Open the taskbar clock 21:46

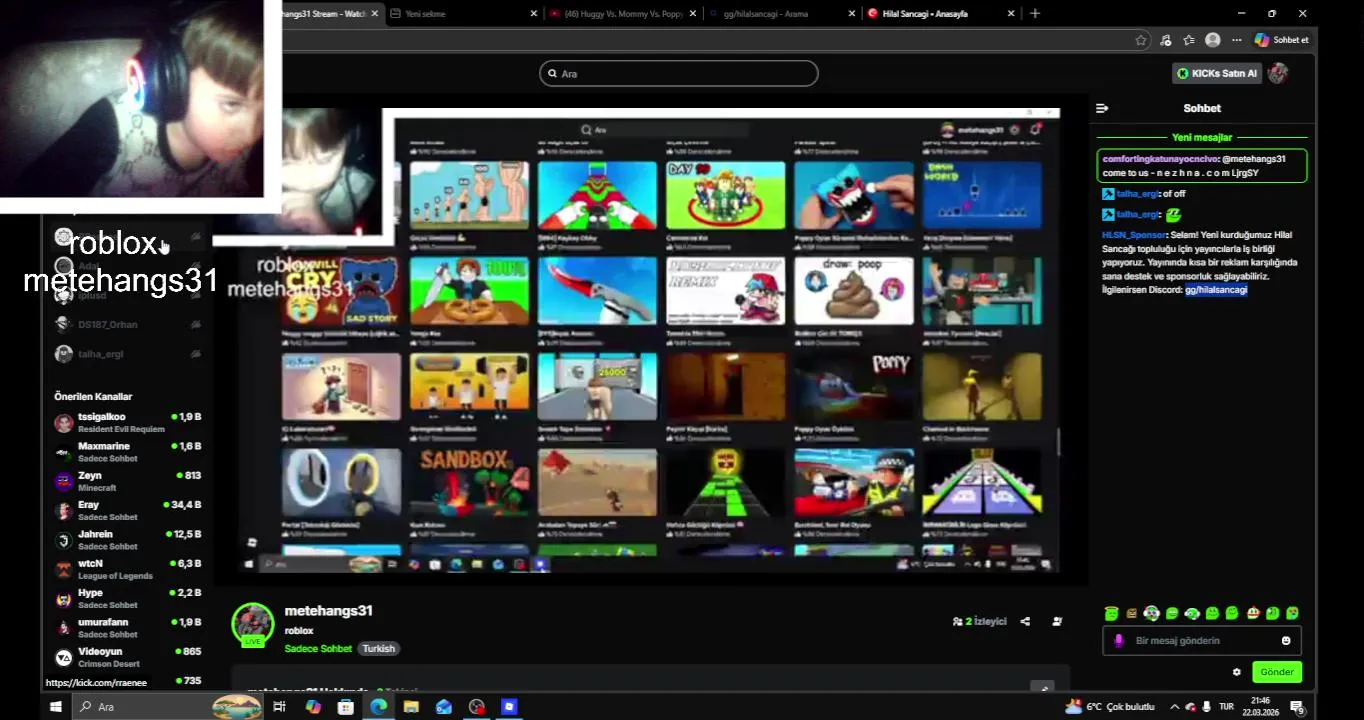coord(1261,707)
